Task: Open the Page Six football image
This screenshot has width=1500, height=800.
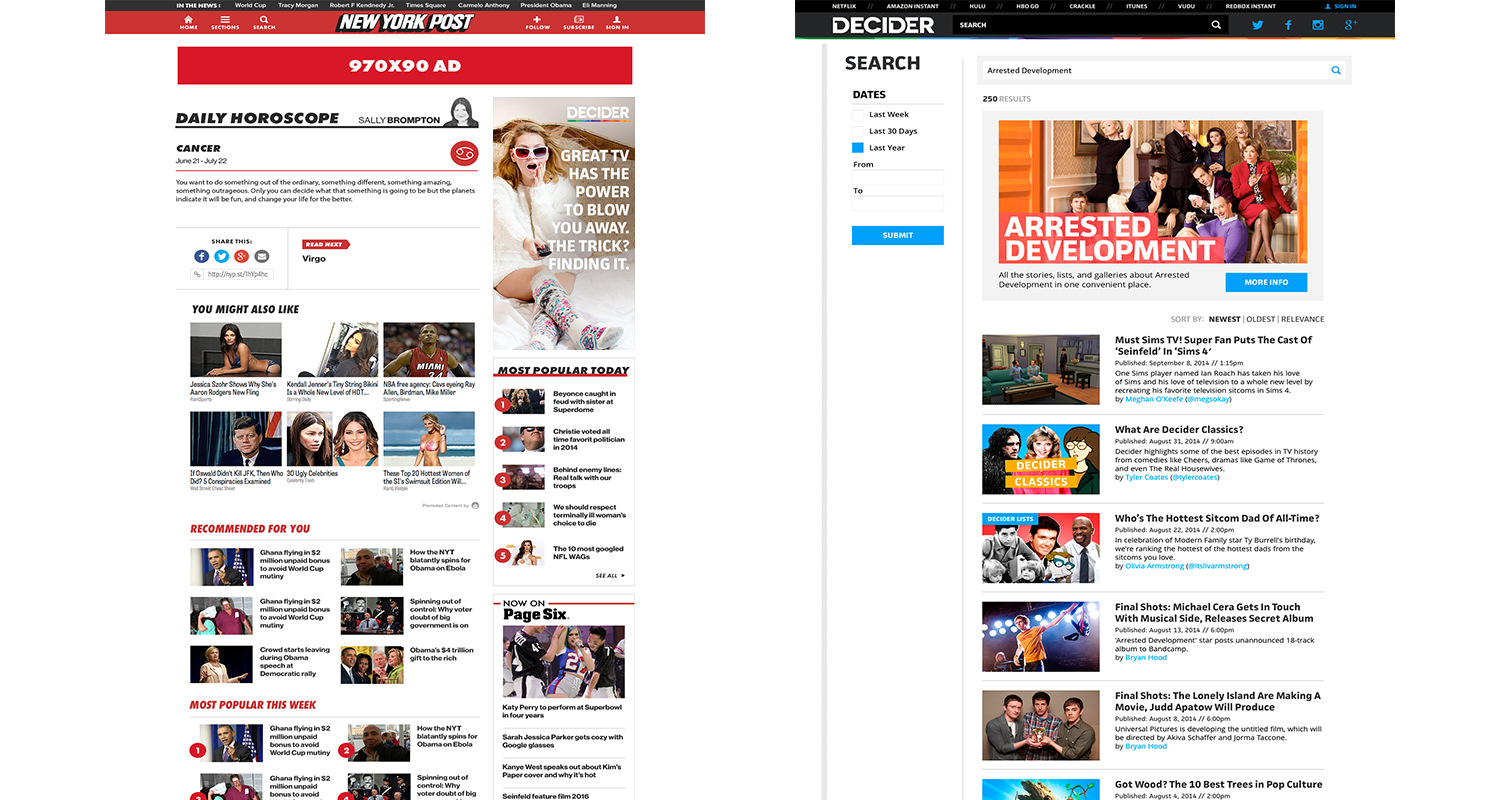Action: [x=564, y=661]
